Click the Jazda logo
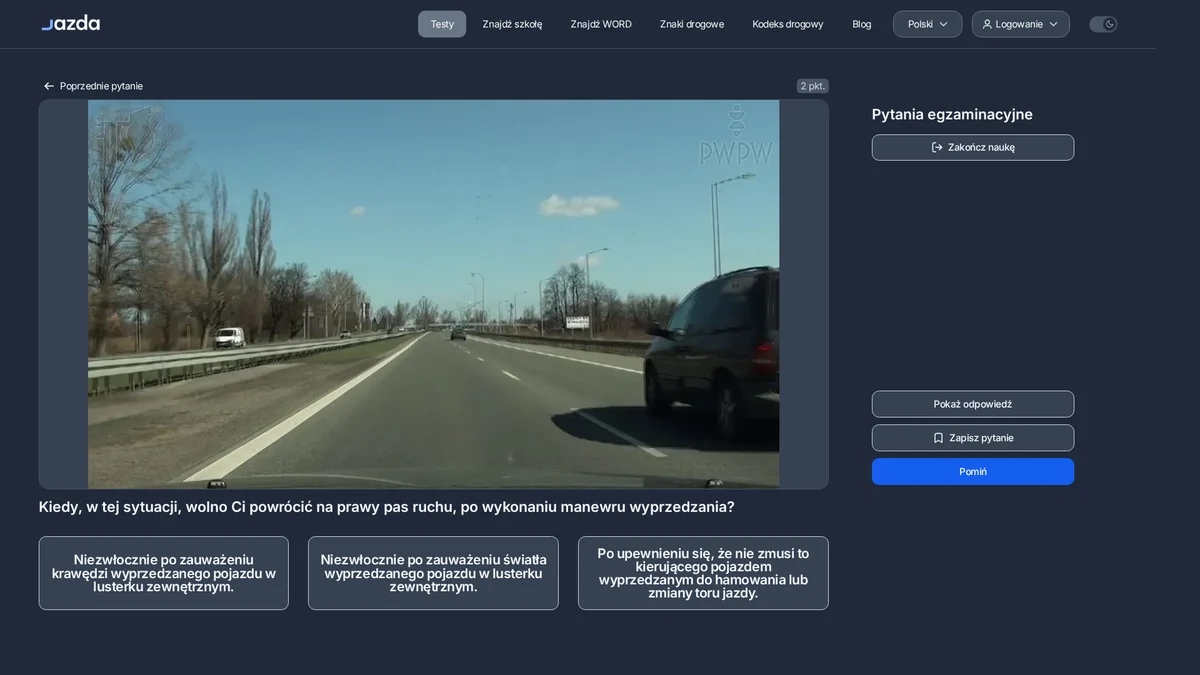The width and height of the screenshot is (1200, 675). [70, 23]
